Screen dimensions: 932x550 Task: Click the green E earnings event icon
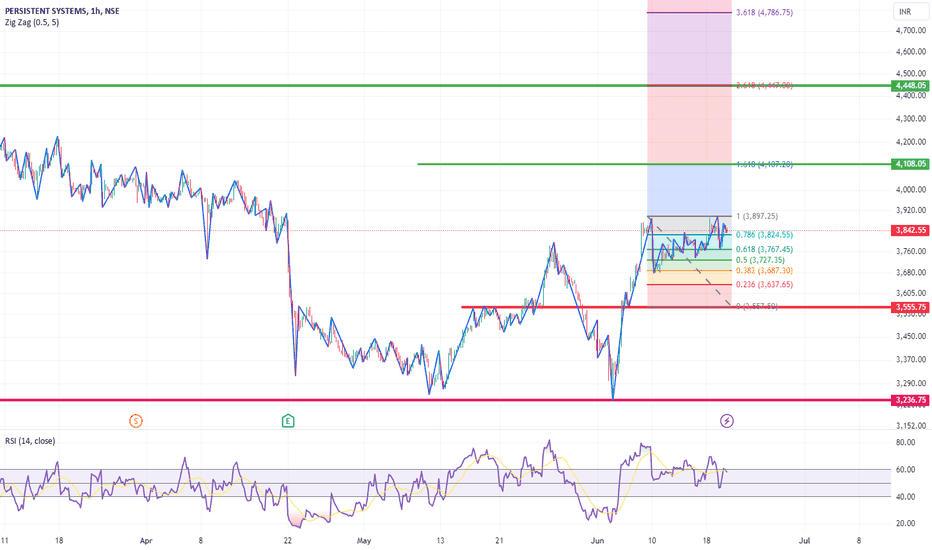coord(288,421)
